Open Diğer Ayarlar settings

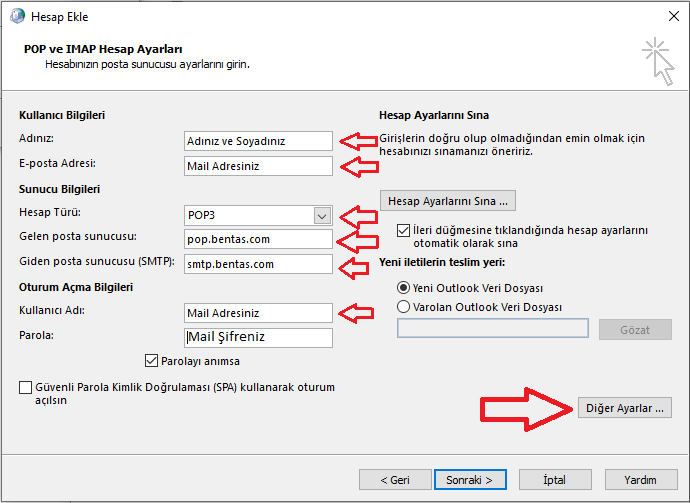click(625, 408)
